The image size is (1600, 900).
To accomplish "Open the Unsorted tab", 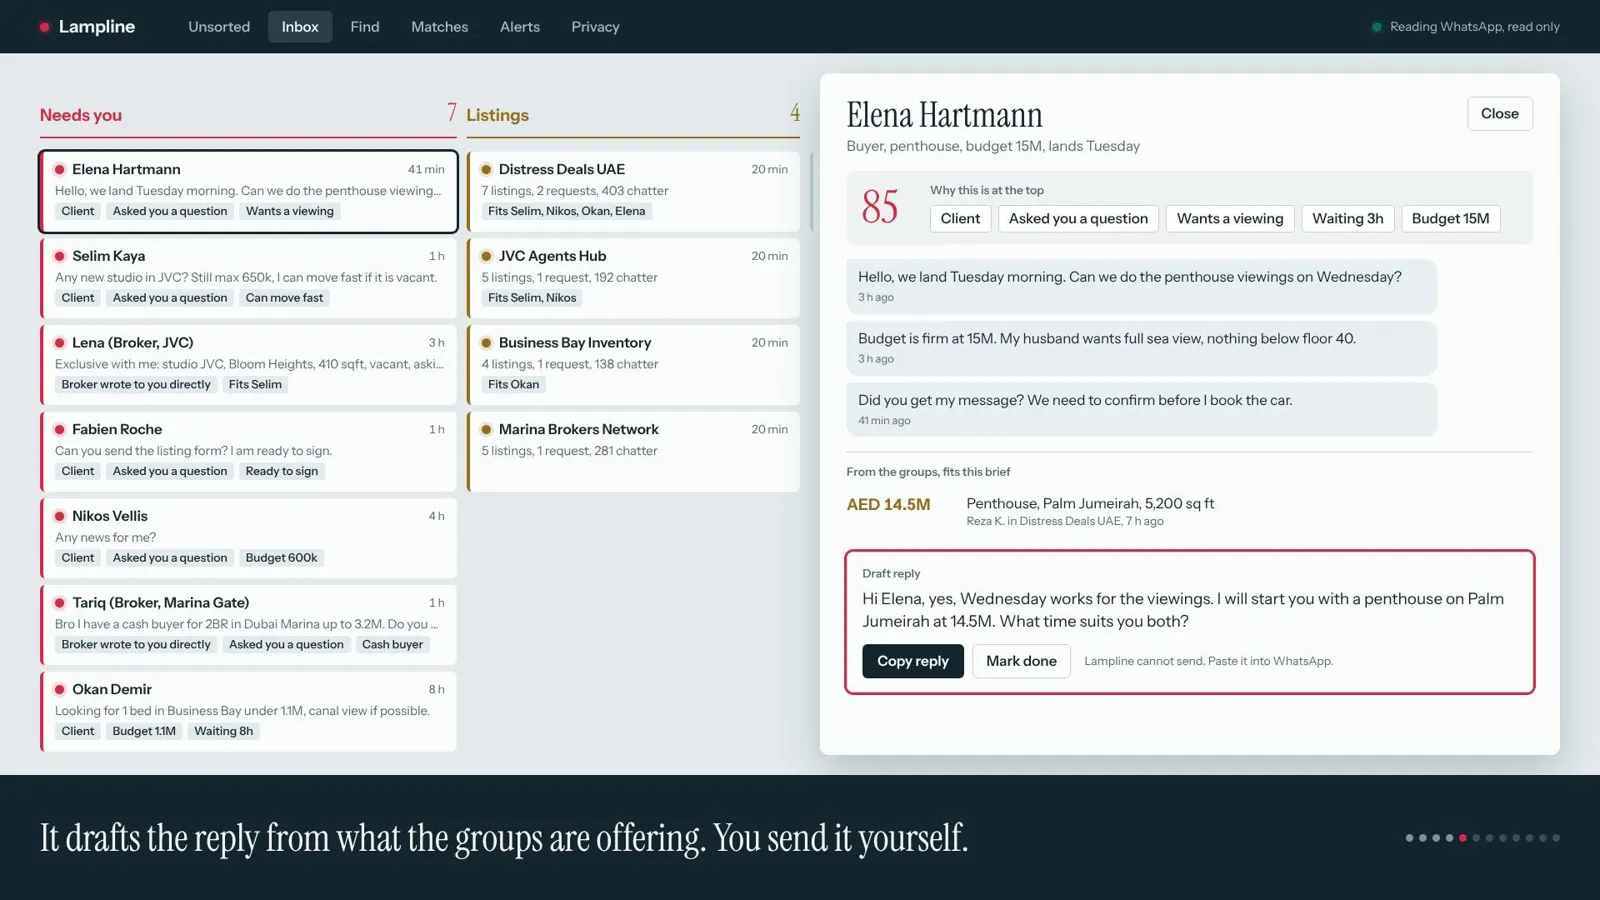I will [x=219, y=27].
